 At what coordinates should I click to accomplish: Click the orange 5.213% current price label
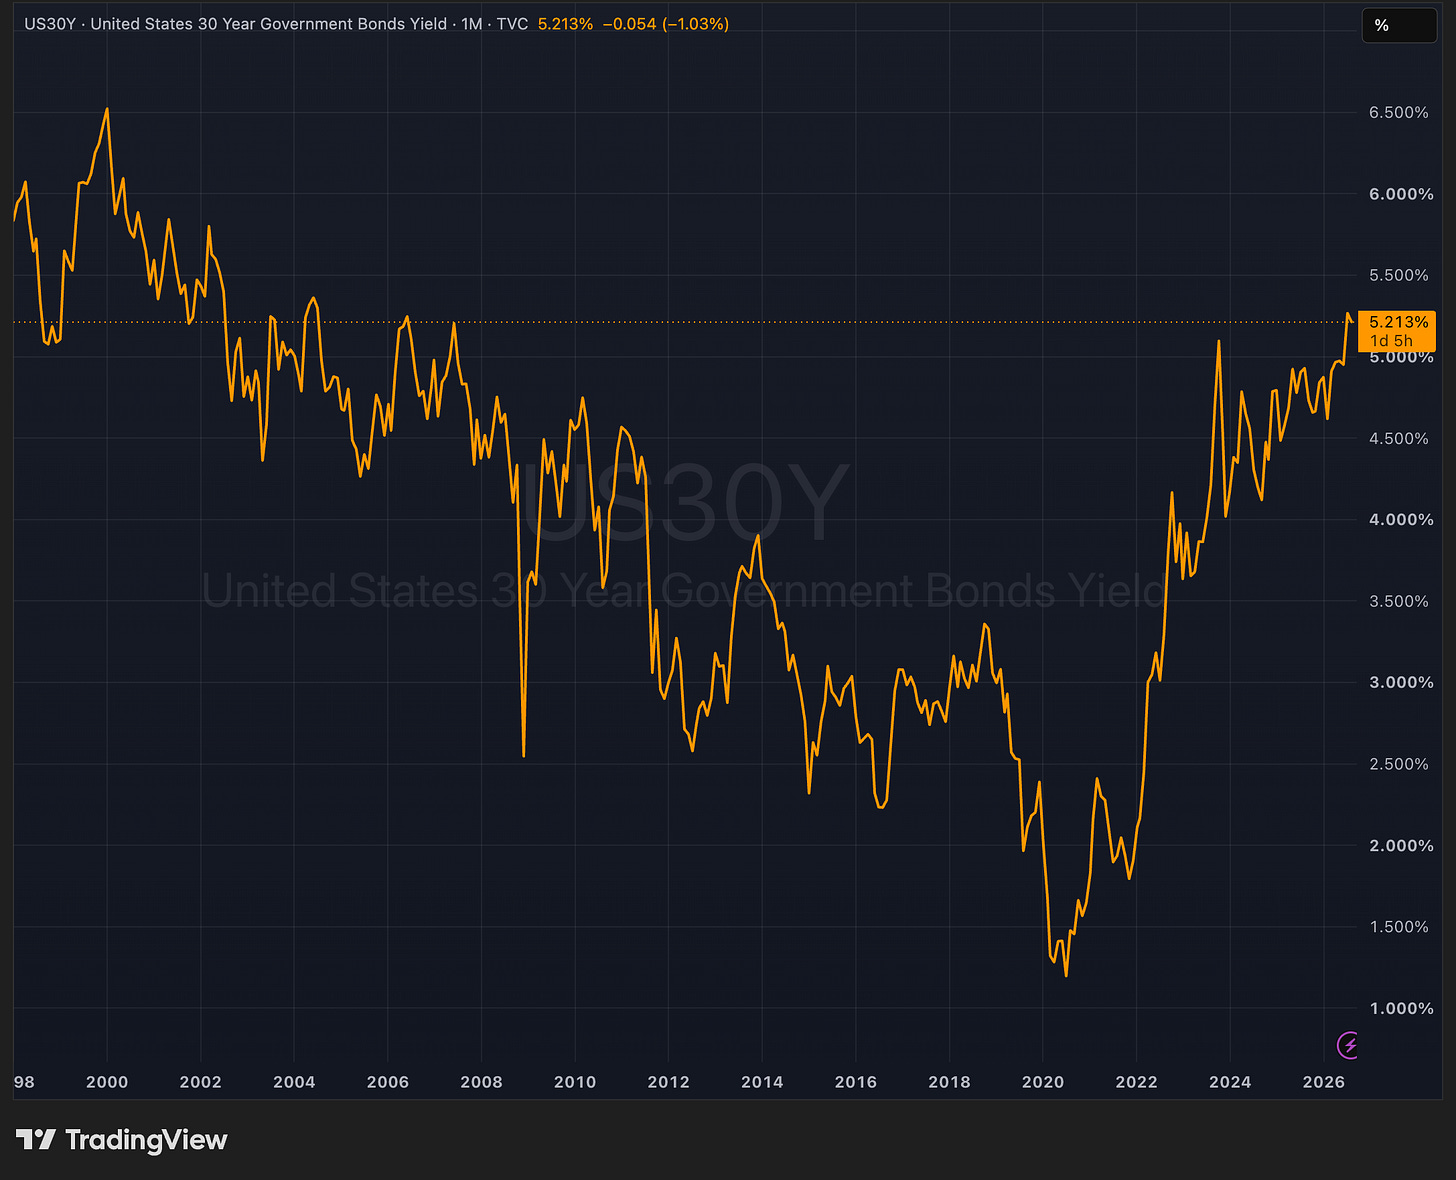coord(1398,322)
